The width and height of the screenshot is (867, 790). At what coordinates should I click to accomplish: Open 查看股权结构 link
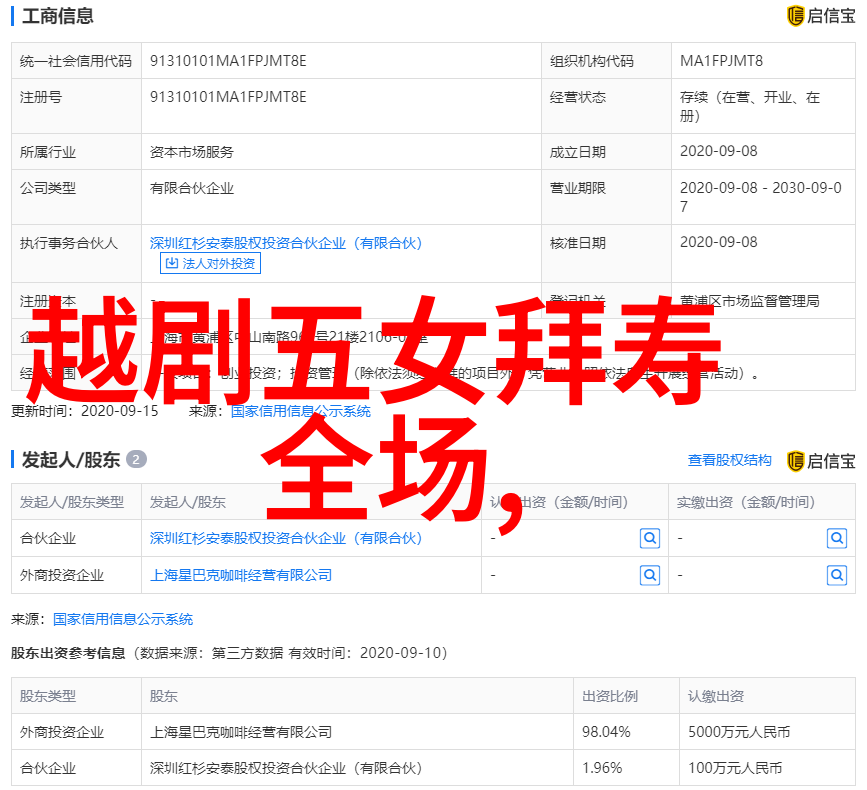click(x=729, y=460)
